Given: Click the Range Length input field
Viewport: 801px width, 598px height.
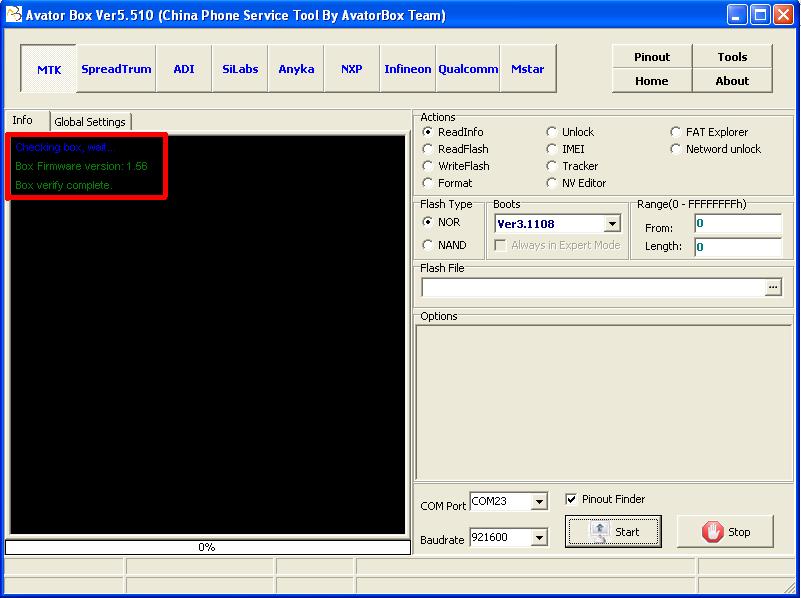Looking at the screenshot, I should click(738, 247).
